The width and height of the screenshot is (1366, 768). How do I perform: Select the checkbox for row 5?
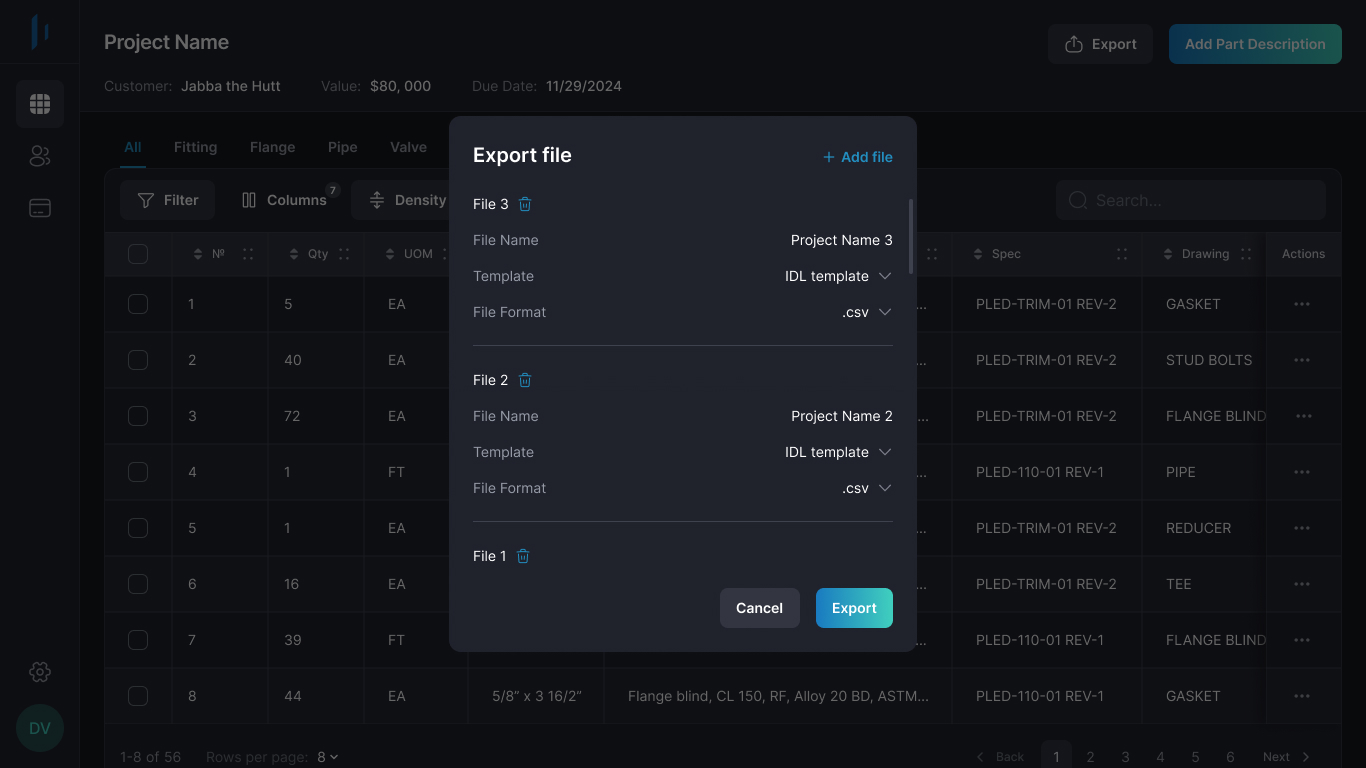(x=138, y=528)
